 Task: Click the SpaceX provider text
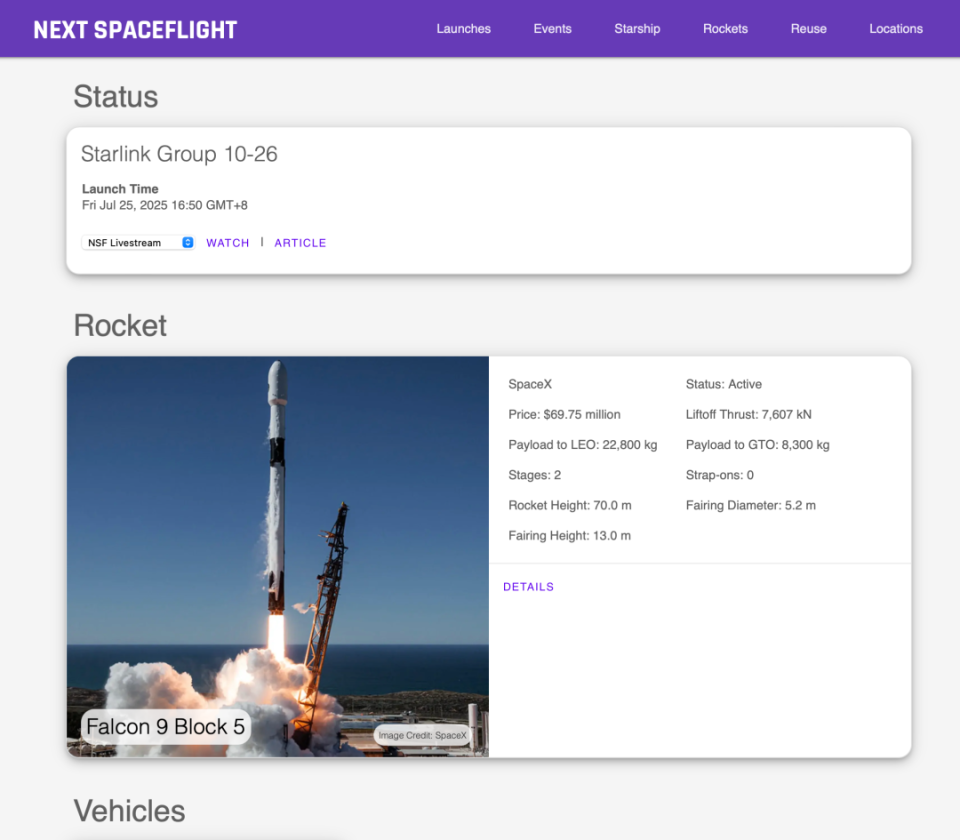point(530,384)
